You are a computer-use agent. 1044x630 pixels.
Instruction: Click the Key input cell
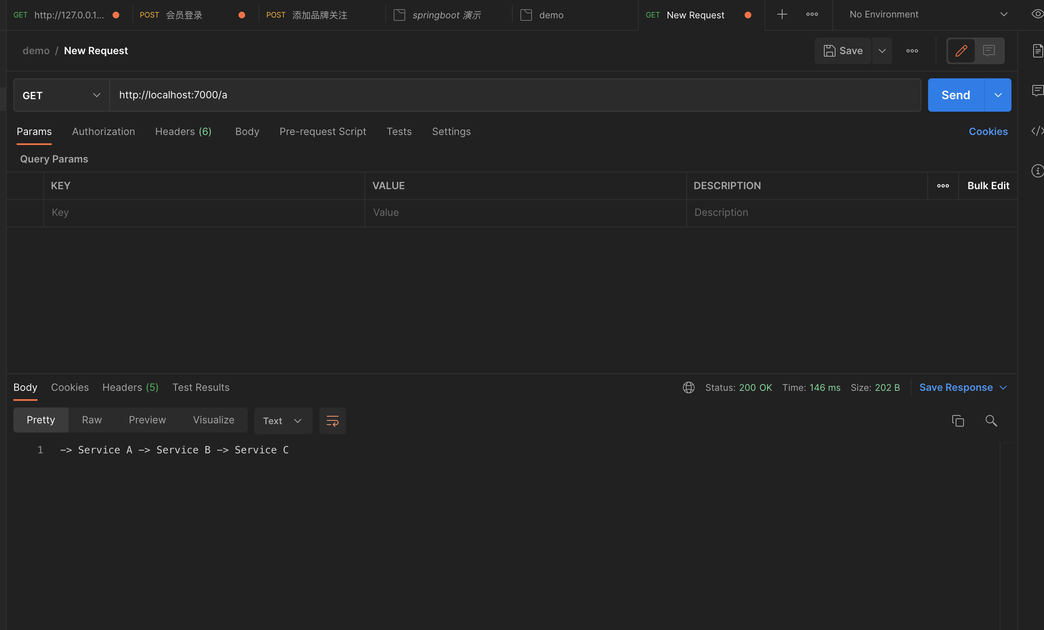(x=204, y=212)
